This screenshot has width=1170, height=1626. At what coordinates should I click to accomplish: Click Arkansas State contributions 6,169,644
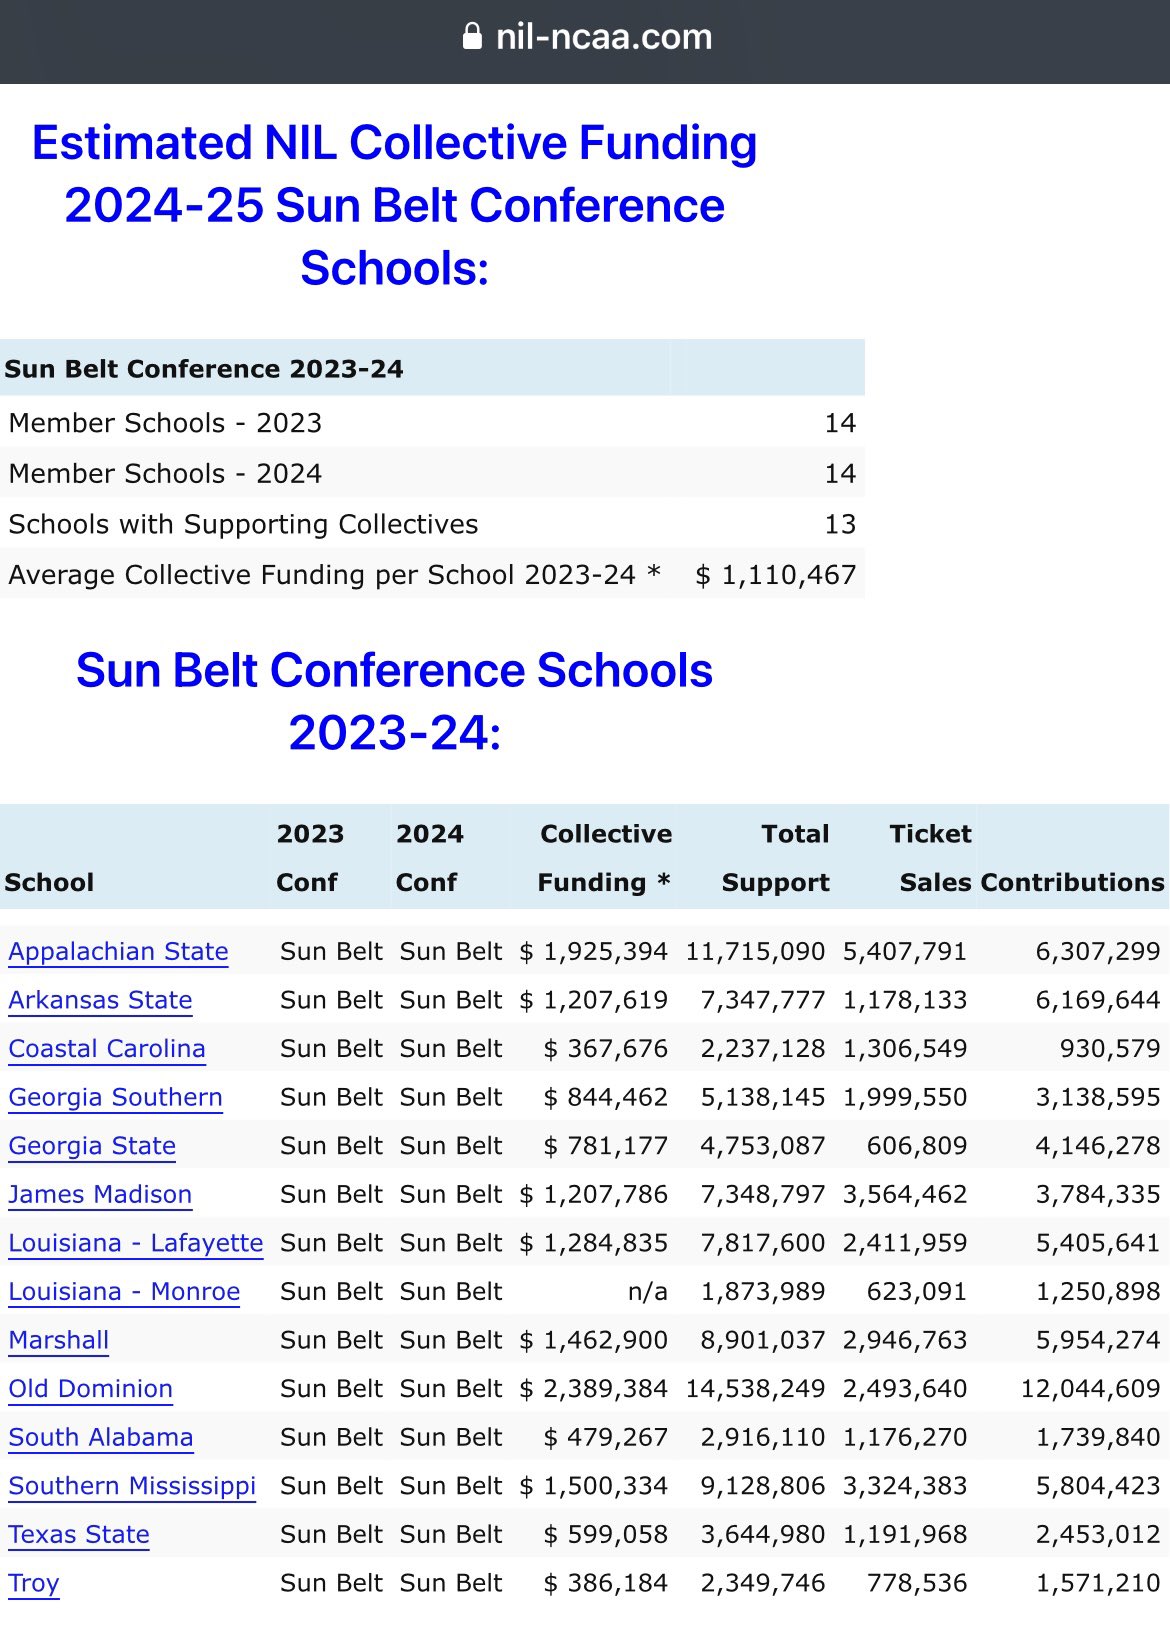coord(1098,1000)
